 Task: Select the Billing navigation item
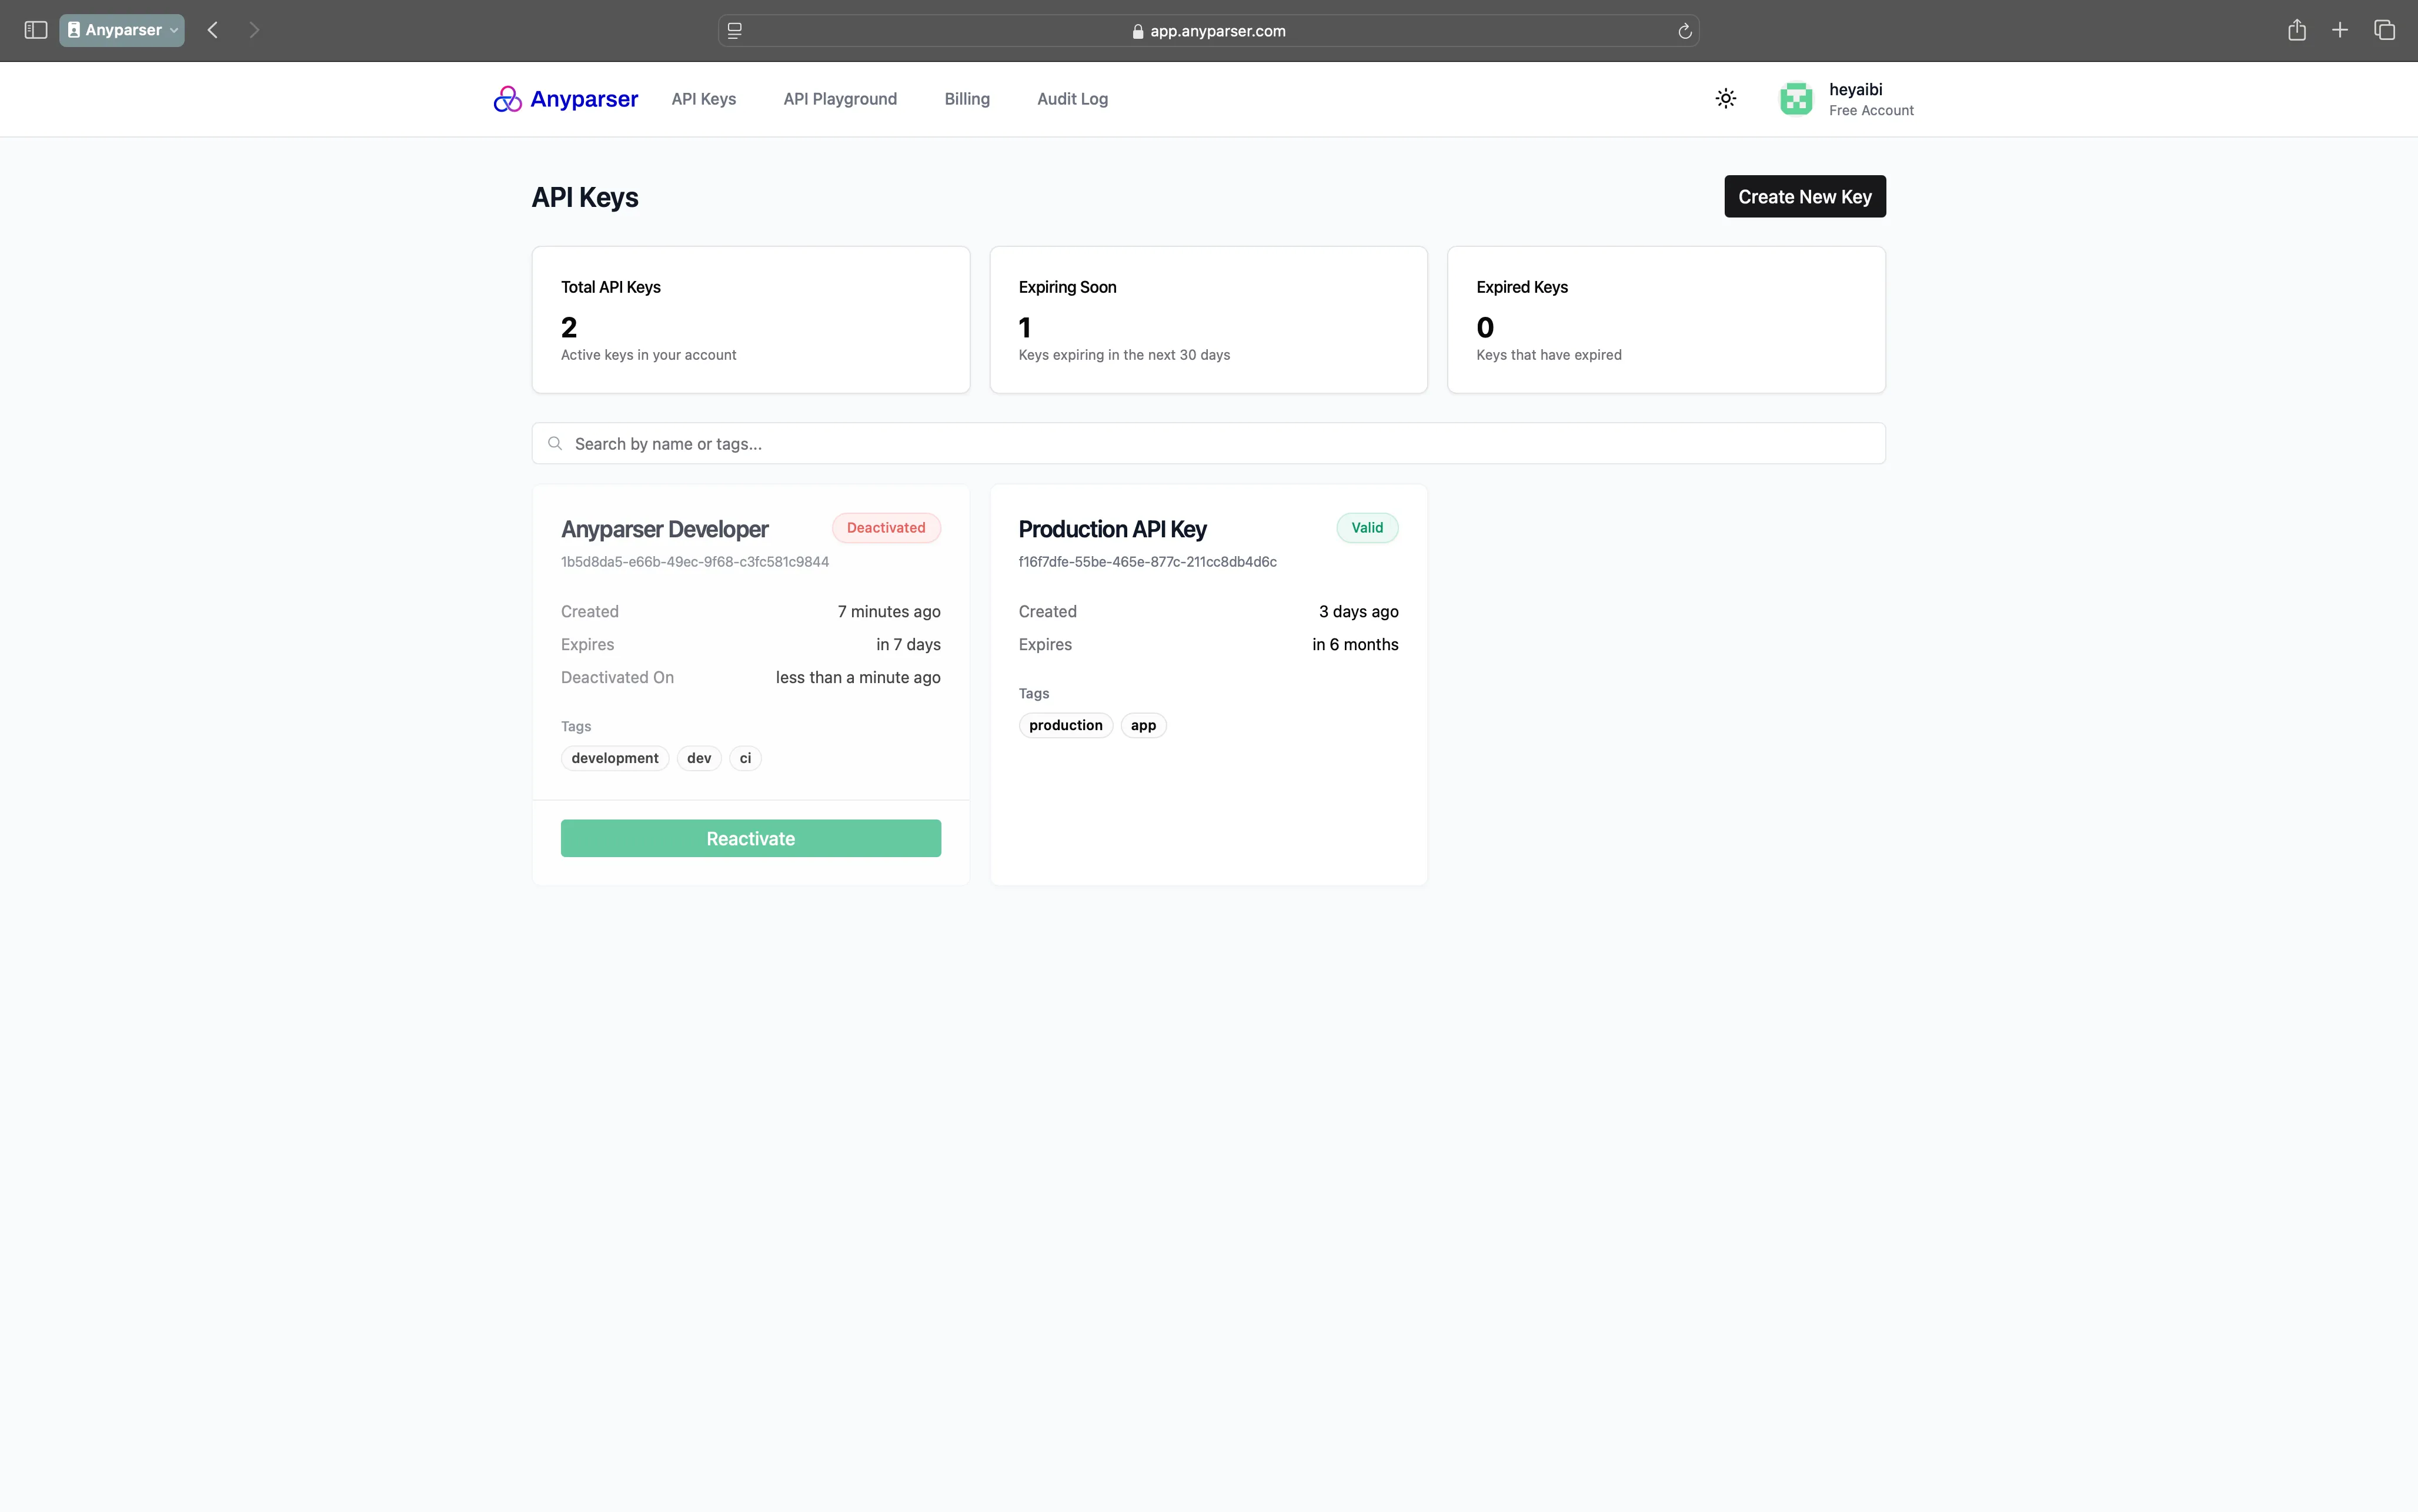click(966, 99)
